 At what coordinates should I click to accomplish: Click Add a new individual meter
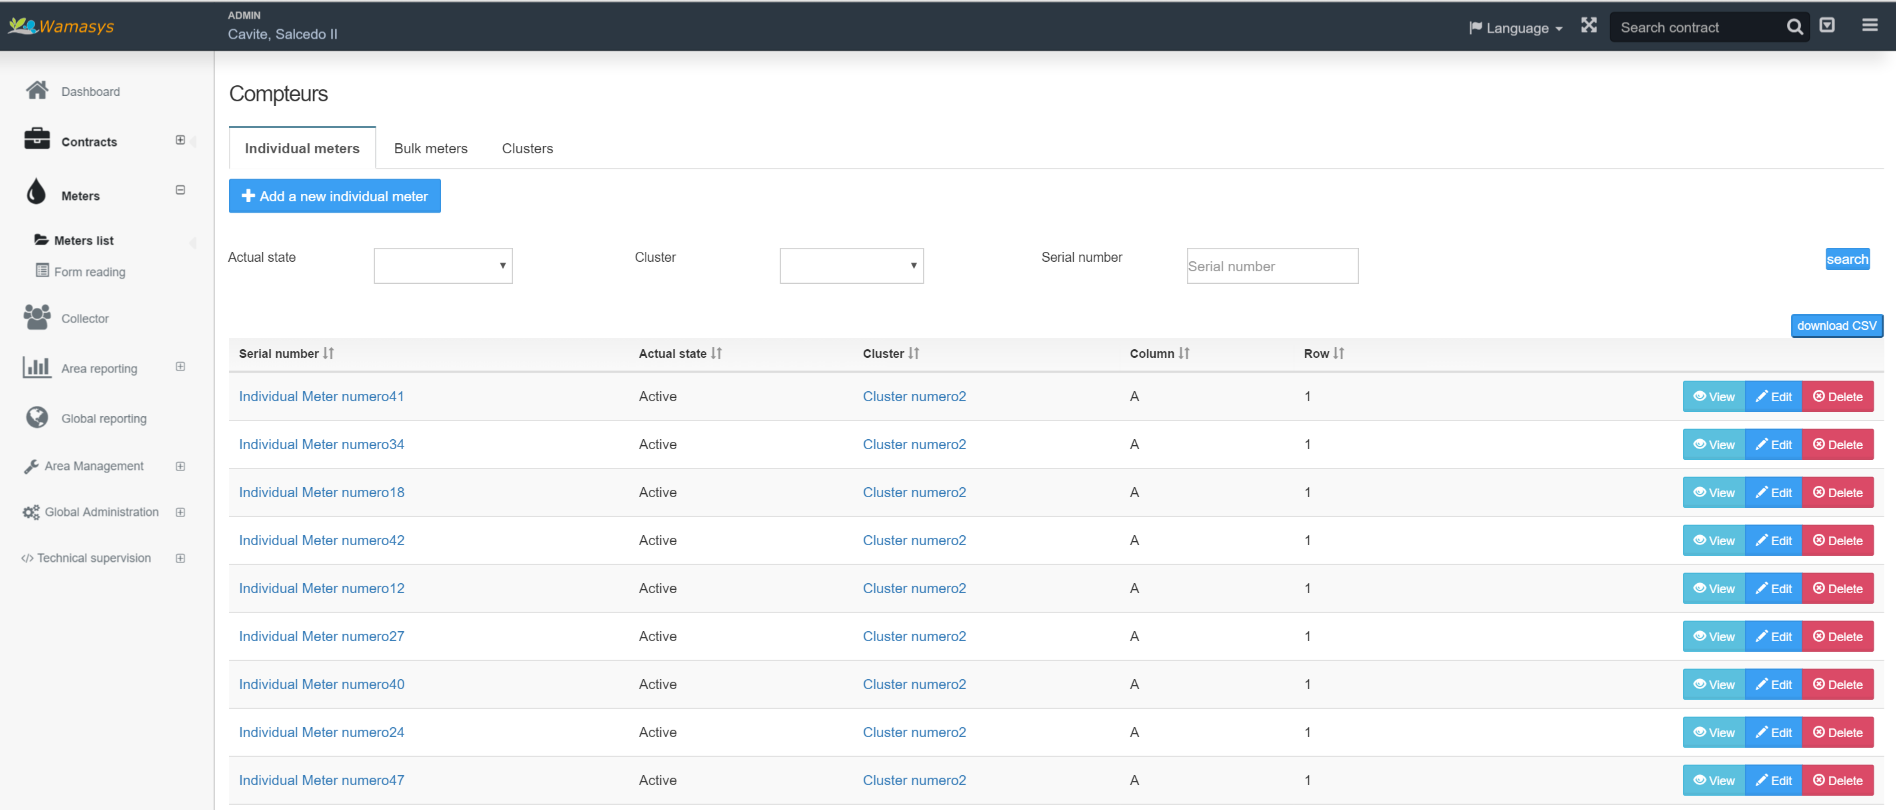click(x=335, y=196)
